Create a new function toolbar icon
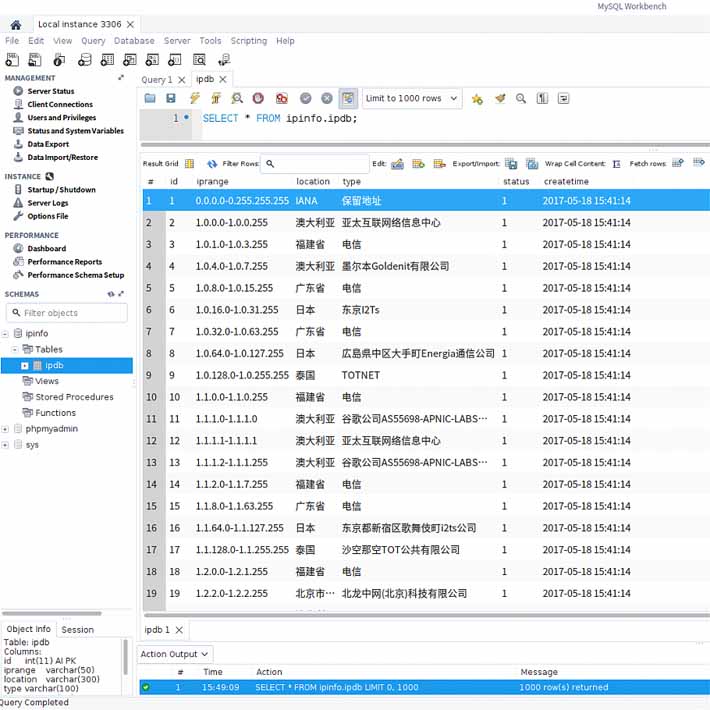710x710 pixels. tap(175, 59)
